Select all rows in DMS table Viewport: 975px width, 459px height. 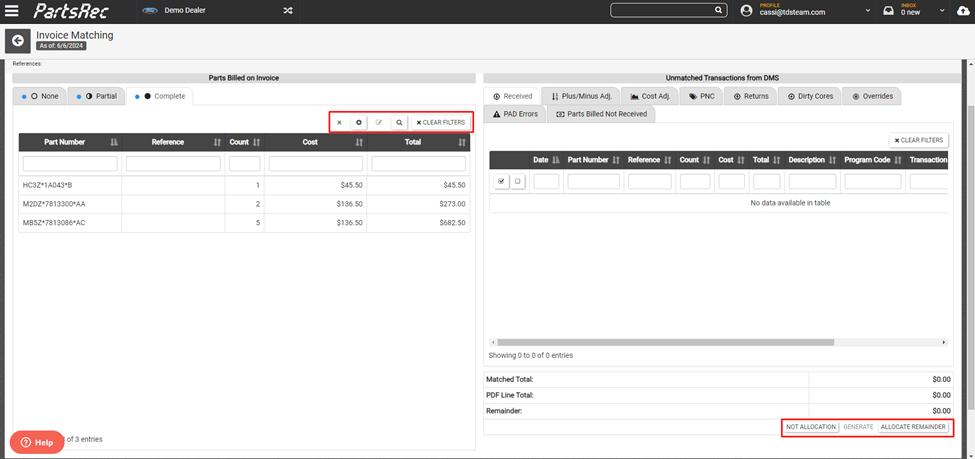click(501, 182)
